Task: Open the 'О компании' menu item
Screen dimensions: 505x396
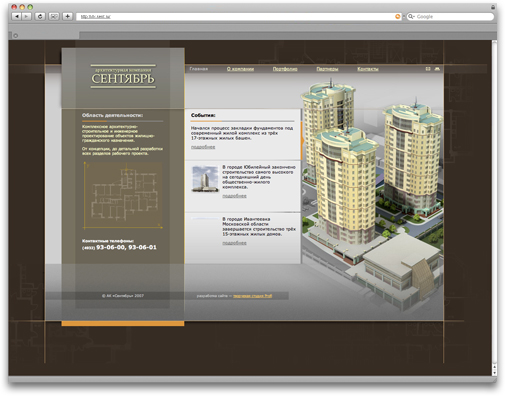Action: coord(240,69)
